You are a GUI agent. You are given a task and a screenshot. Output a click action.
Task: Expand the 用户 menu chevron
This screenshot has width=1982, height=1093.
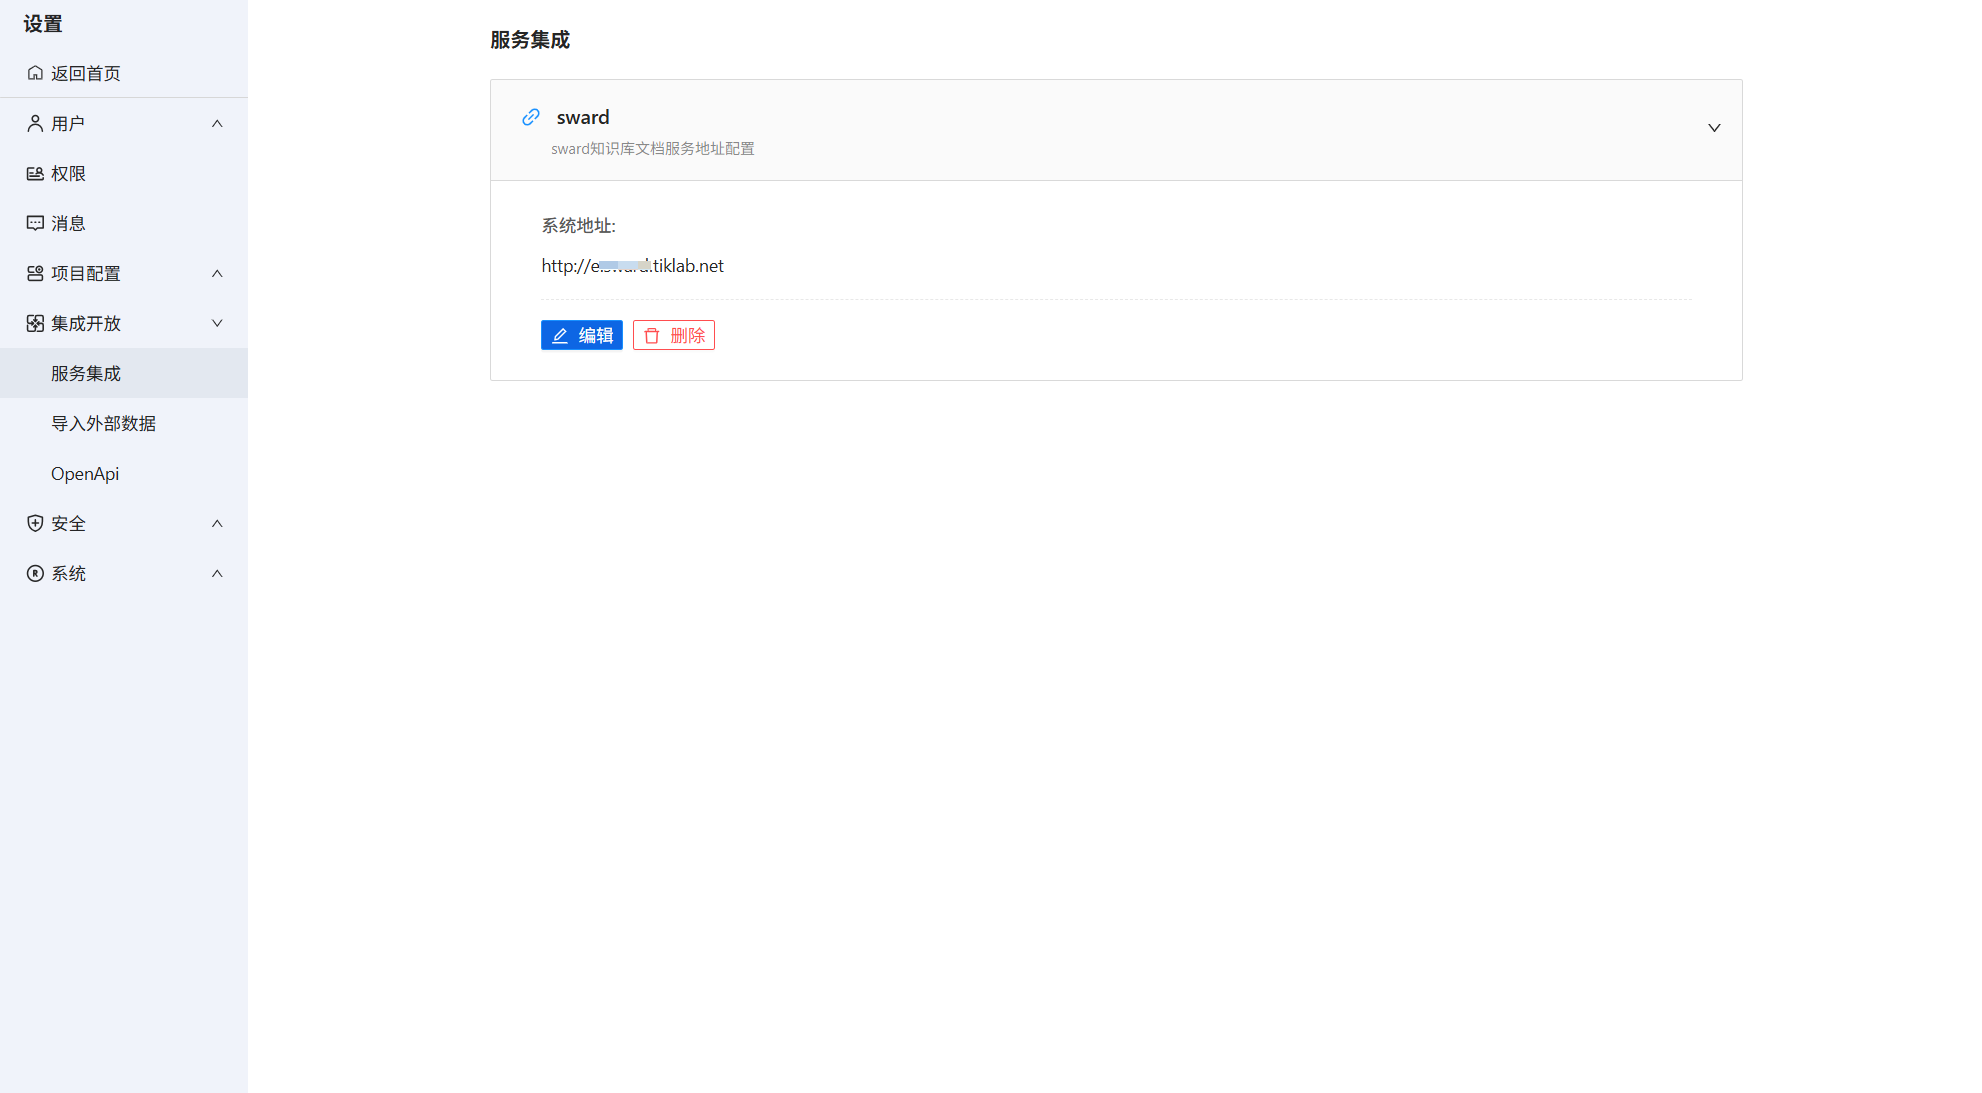tap(217, 123)
